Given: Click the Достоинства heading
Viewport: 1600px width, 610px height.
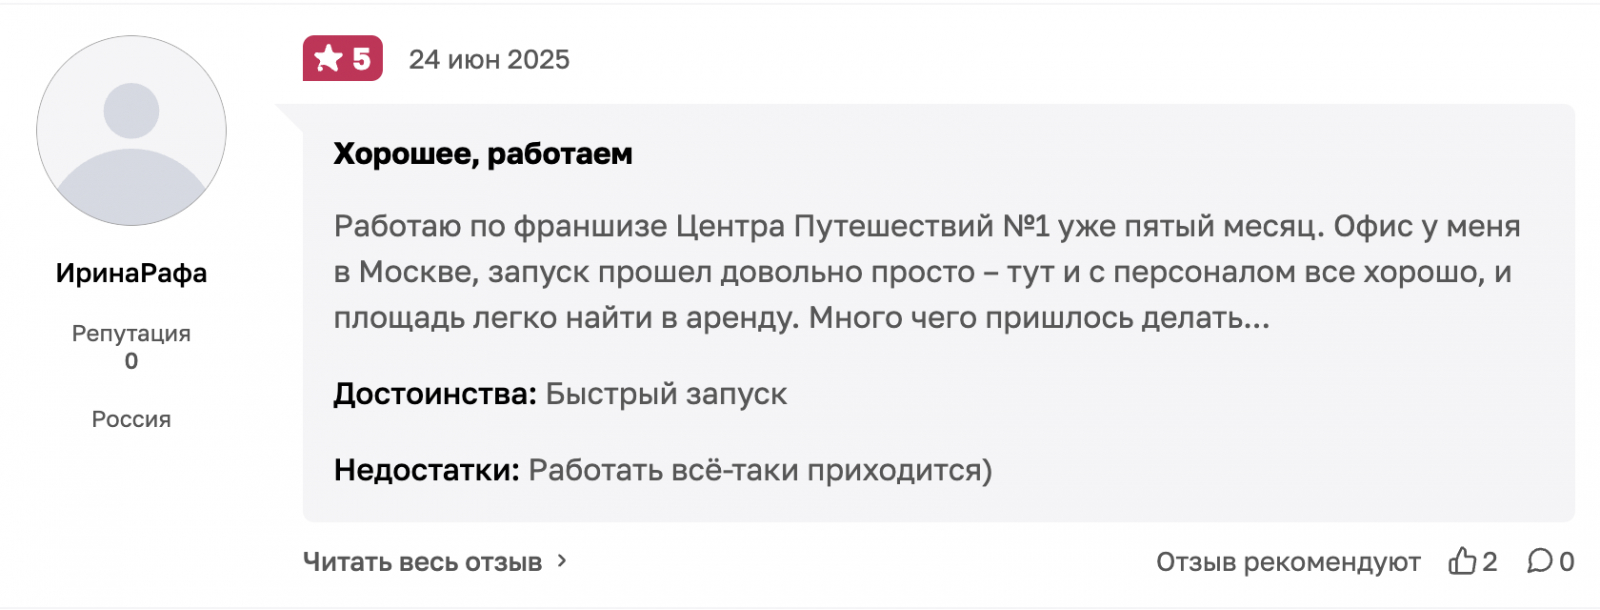Looking at the screenshot, I should click(x=435, y=394).
